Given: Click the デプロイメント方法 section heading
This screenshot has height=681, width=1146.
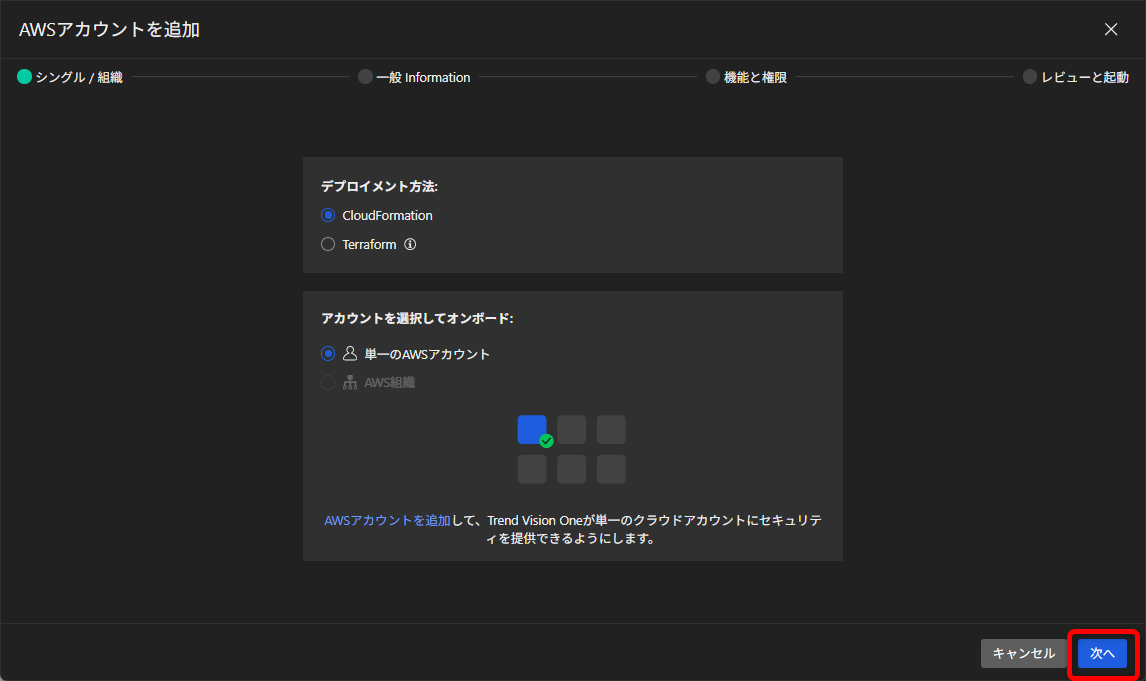Looking at the screenshot, I should click(x=380, y=186).
